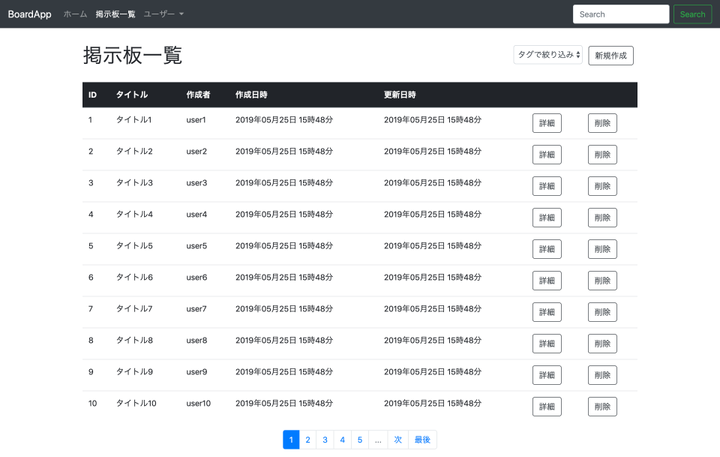720x457 pixels.
Task: Show 詳細 for タイトル5
Action: point(547,249)
